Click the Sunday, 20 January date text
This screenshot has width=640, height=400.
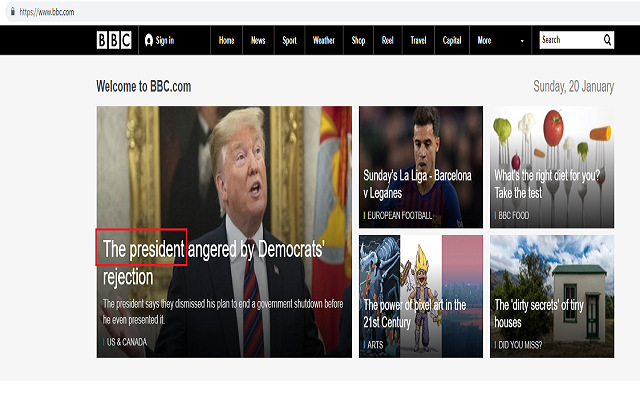click(573, 87)
